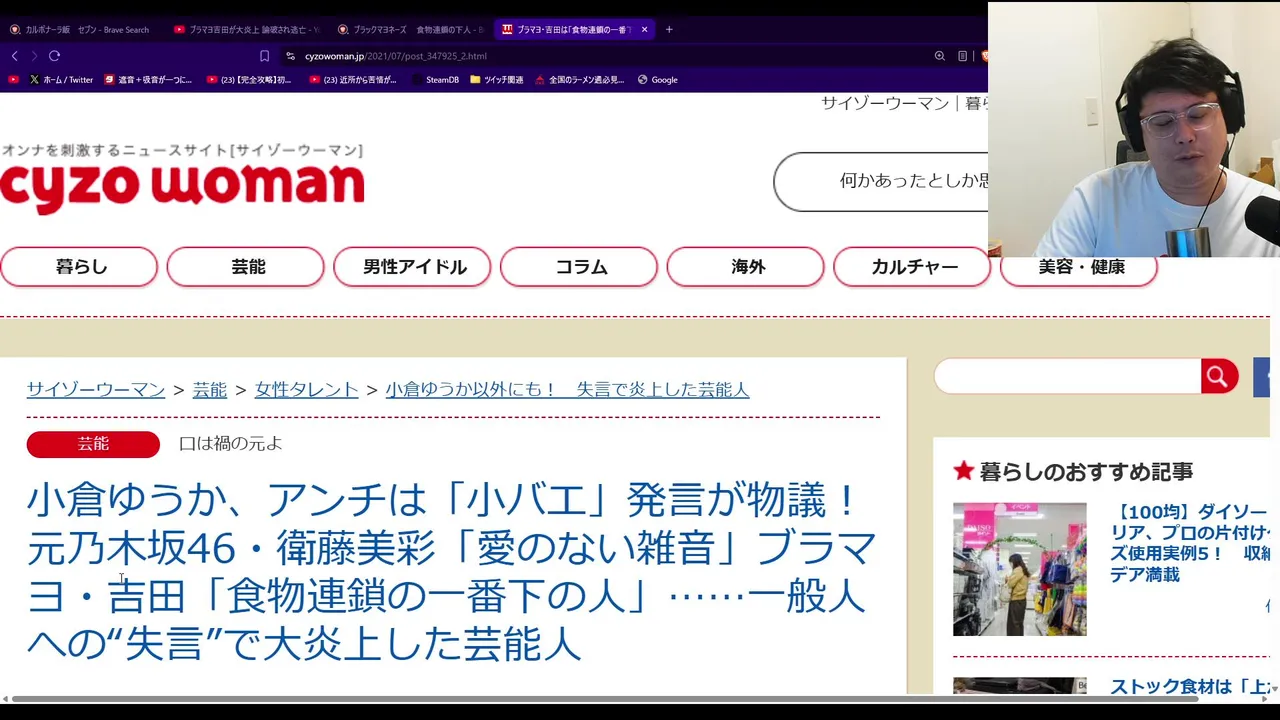Open the Google bookmark

click(x=658, y=79)
